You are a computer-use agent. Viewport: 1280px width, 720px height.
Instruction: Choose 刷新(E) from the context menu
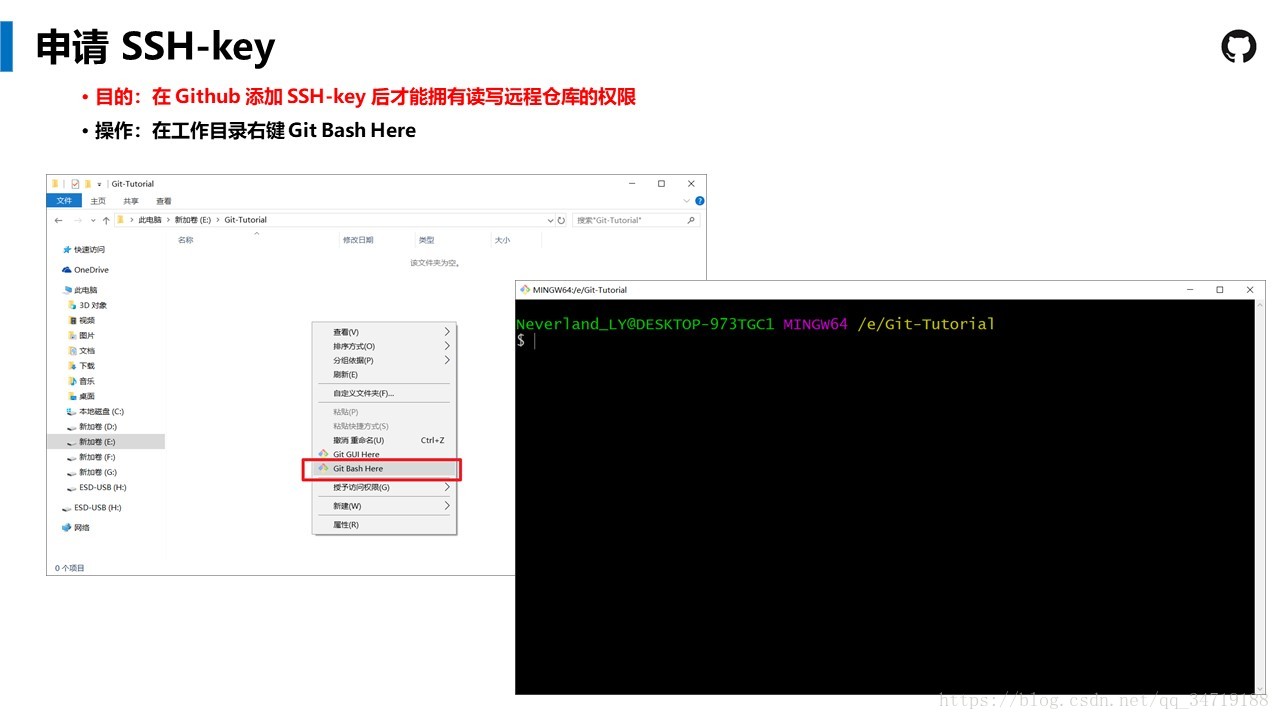385,374
